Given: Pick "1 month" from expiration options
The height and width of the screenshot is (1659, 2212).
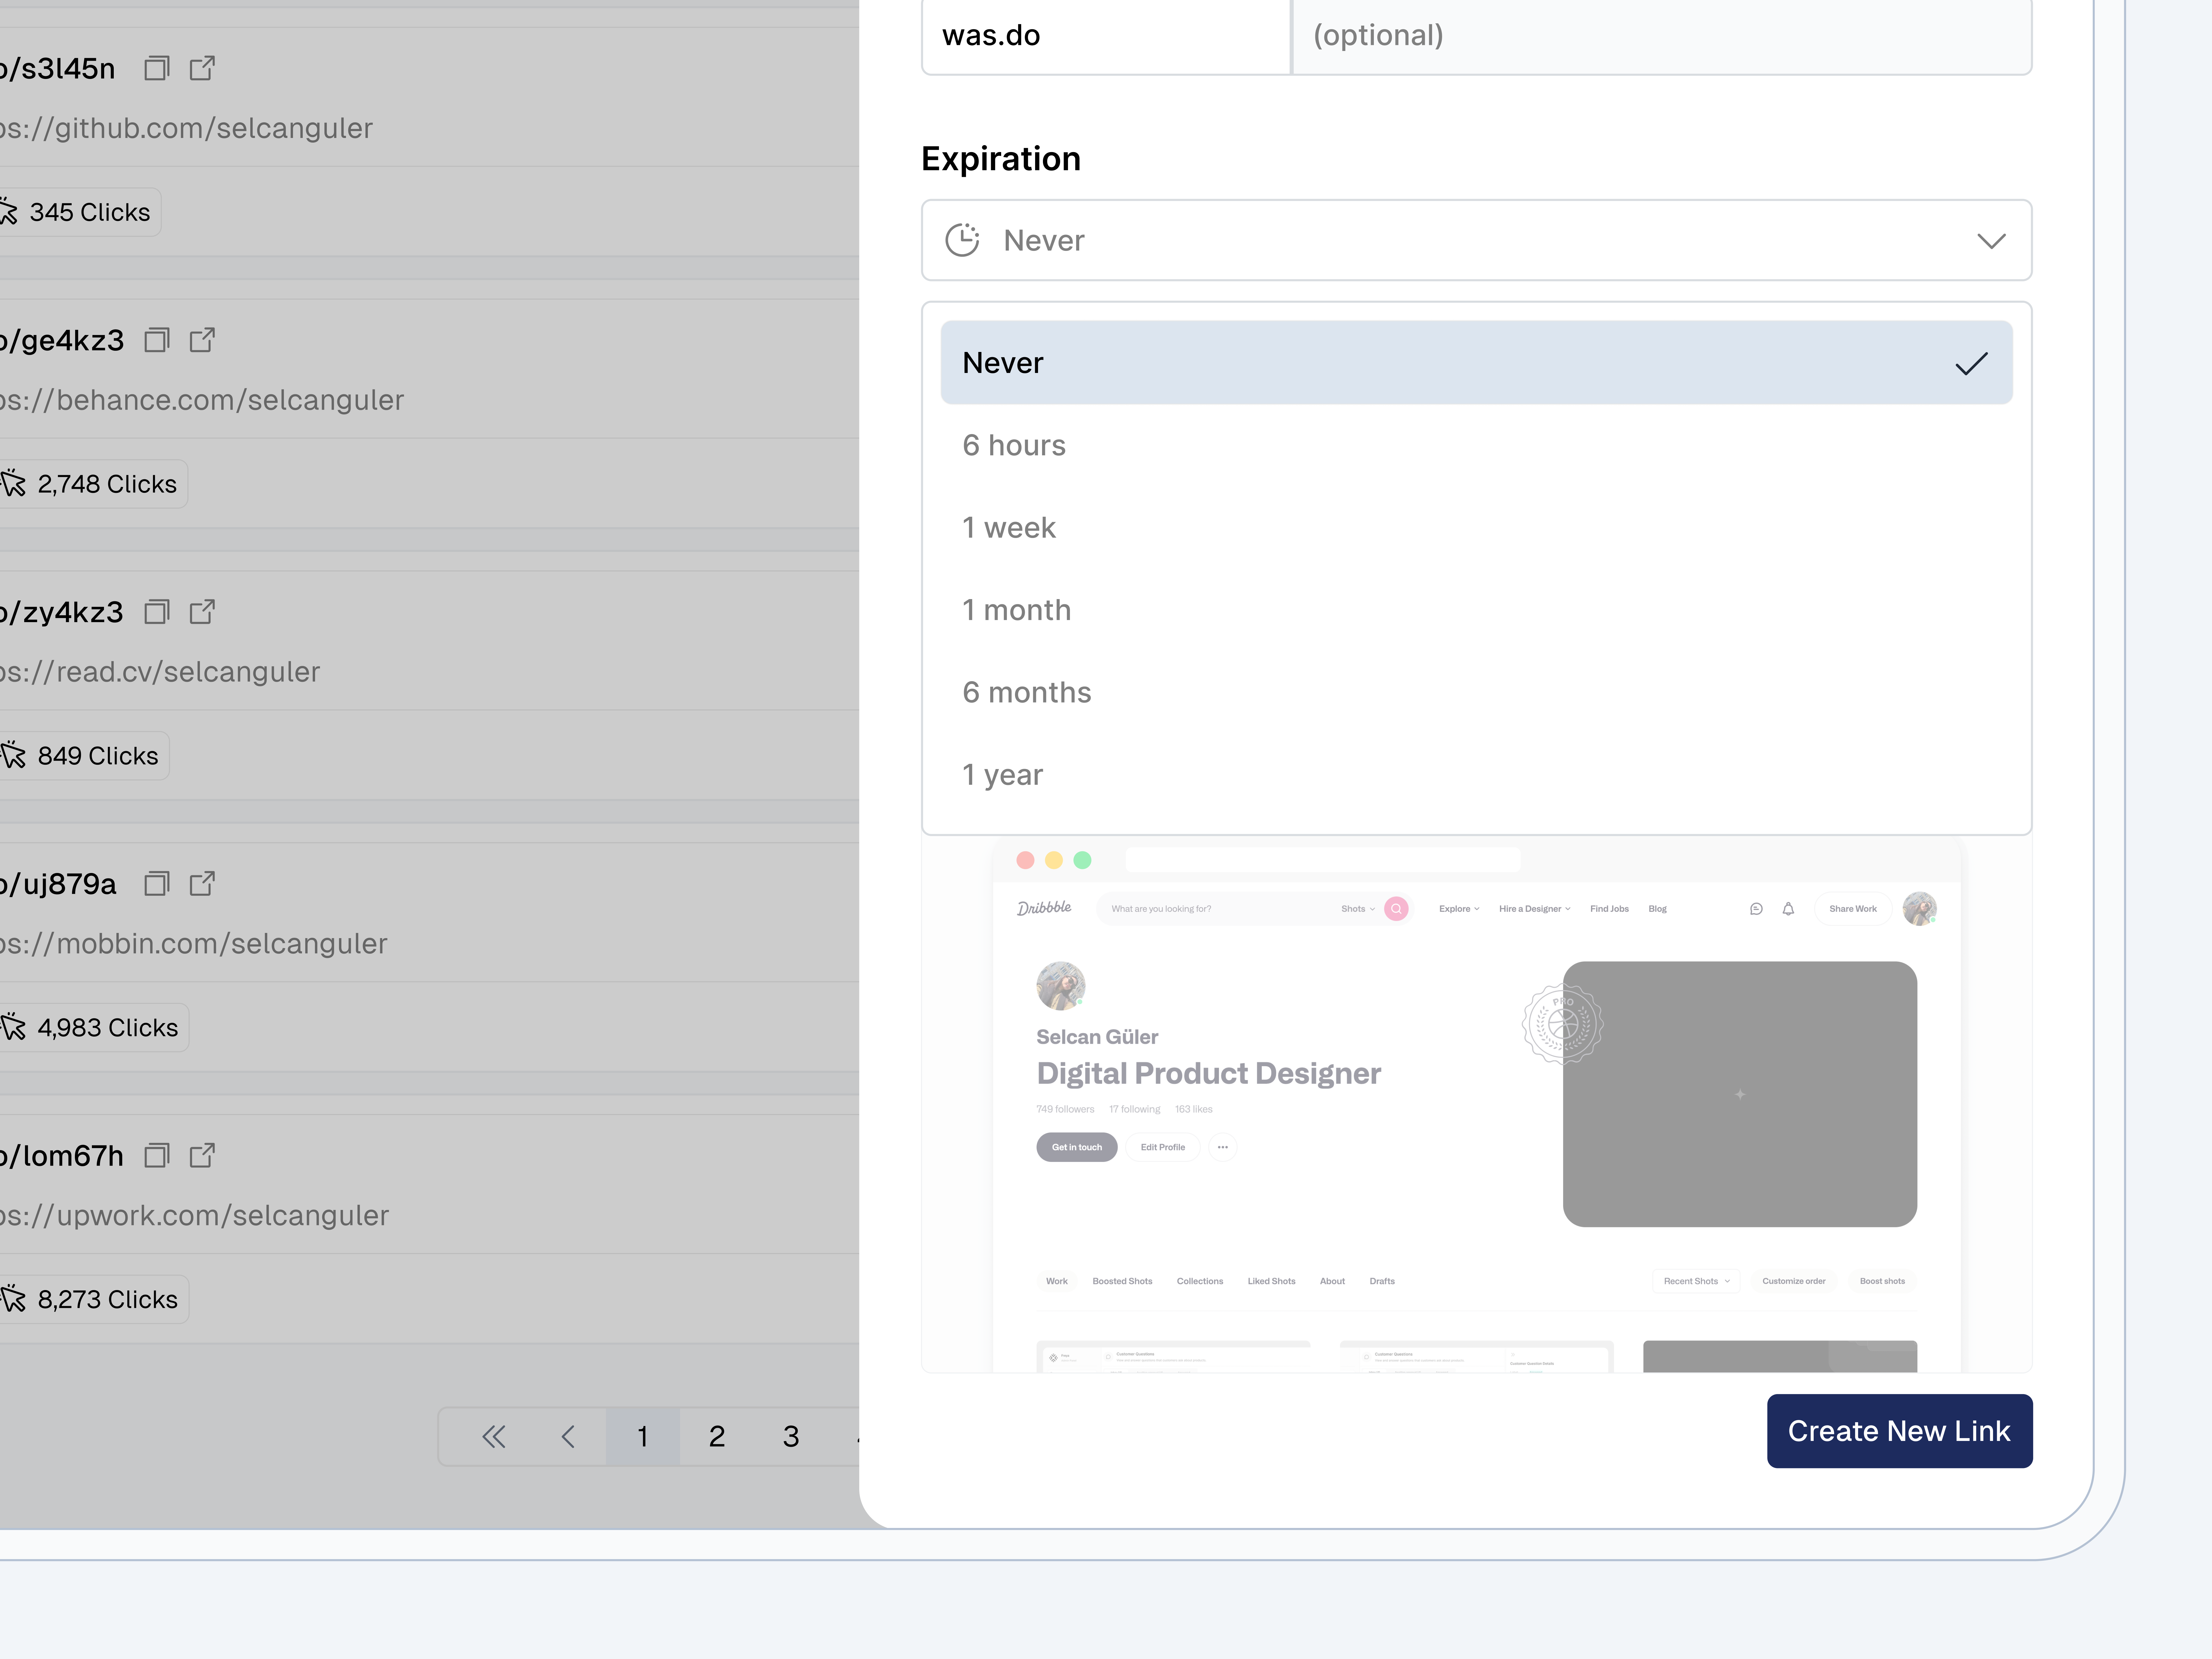Looking at the screenshot, I should 1016,609.
